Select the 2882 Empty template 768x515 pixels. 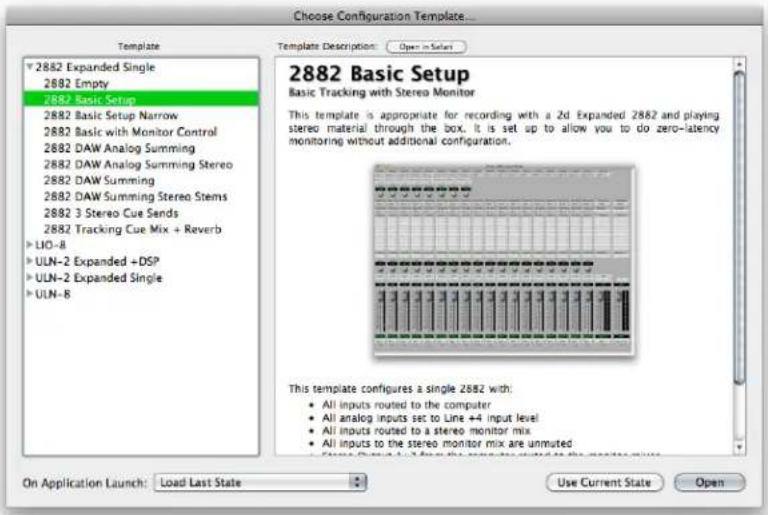141,83
